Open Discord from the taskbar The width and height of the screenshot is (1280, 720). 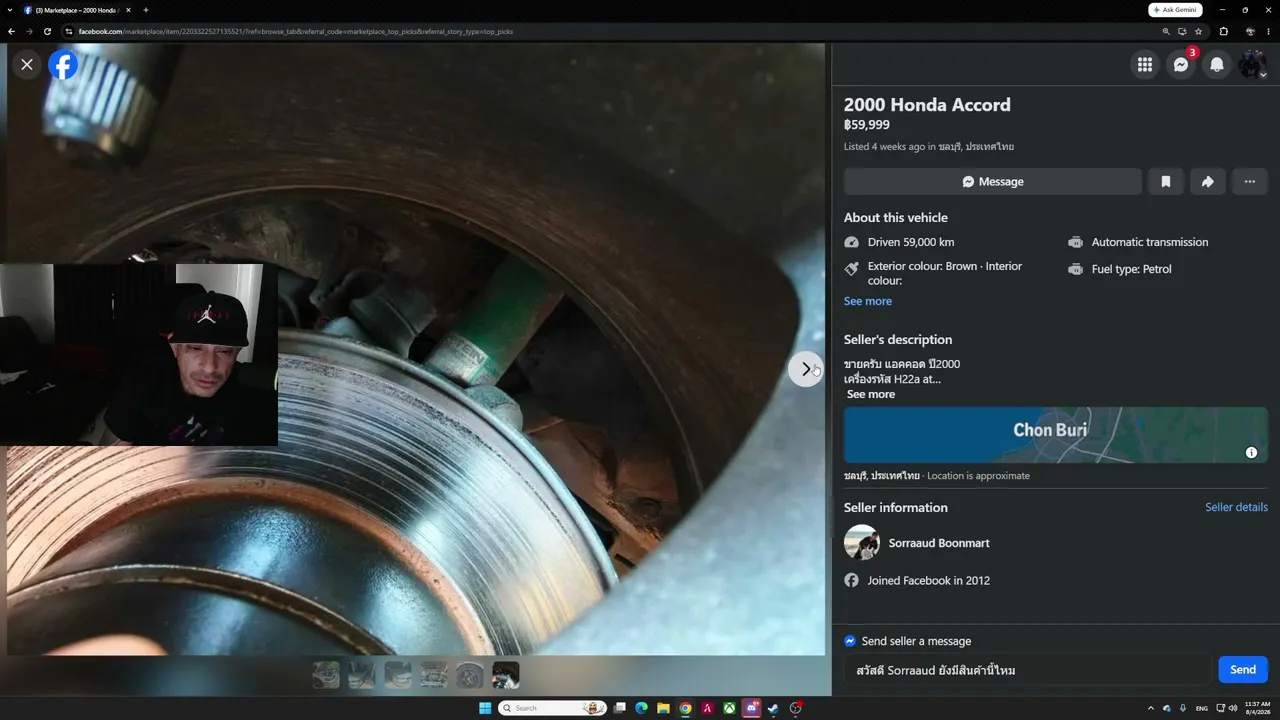752,708
